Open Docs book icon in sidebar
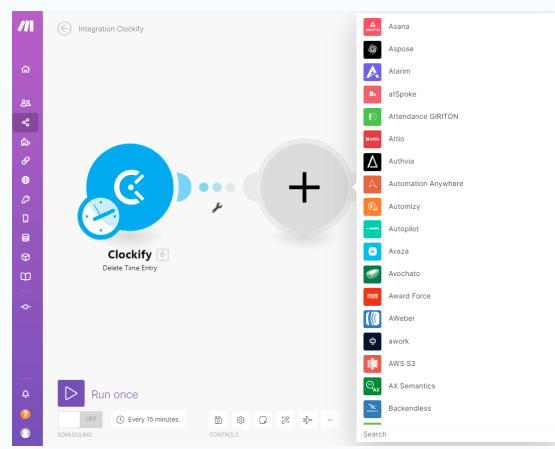The height and width of the screenshot is (449, 555). click(x=25, y=276)
